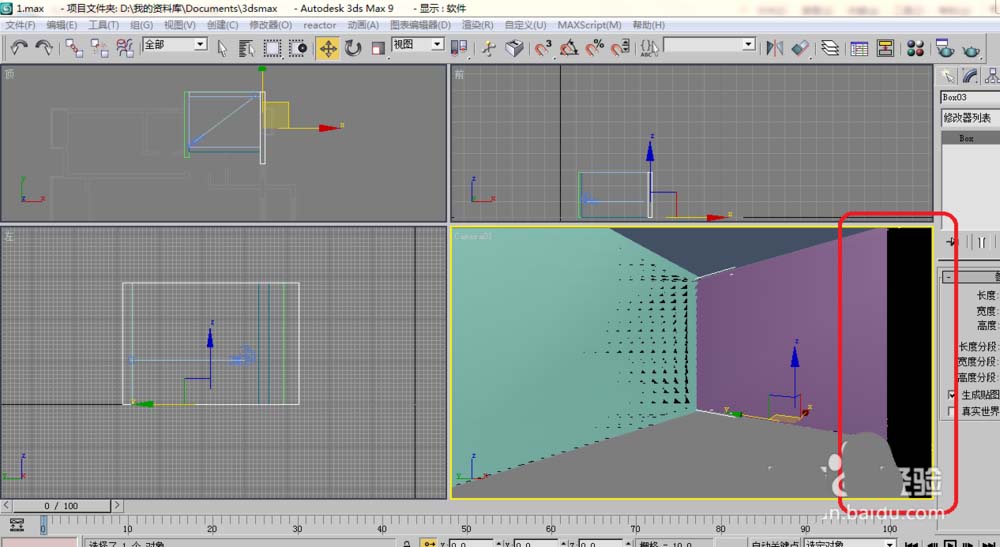Screen dimensions: 1000x547
Task: Enable the 真实世界 checkbox
Action: [951, 411]
